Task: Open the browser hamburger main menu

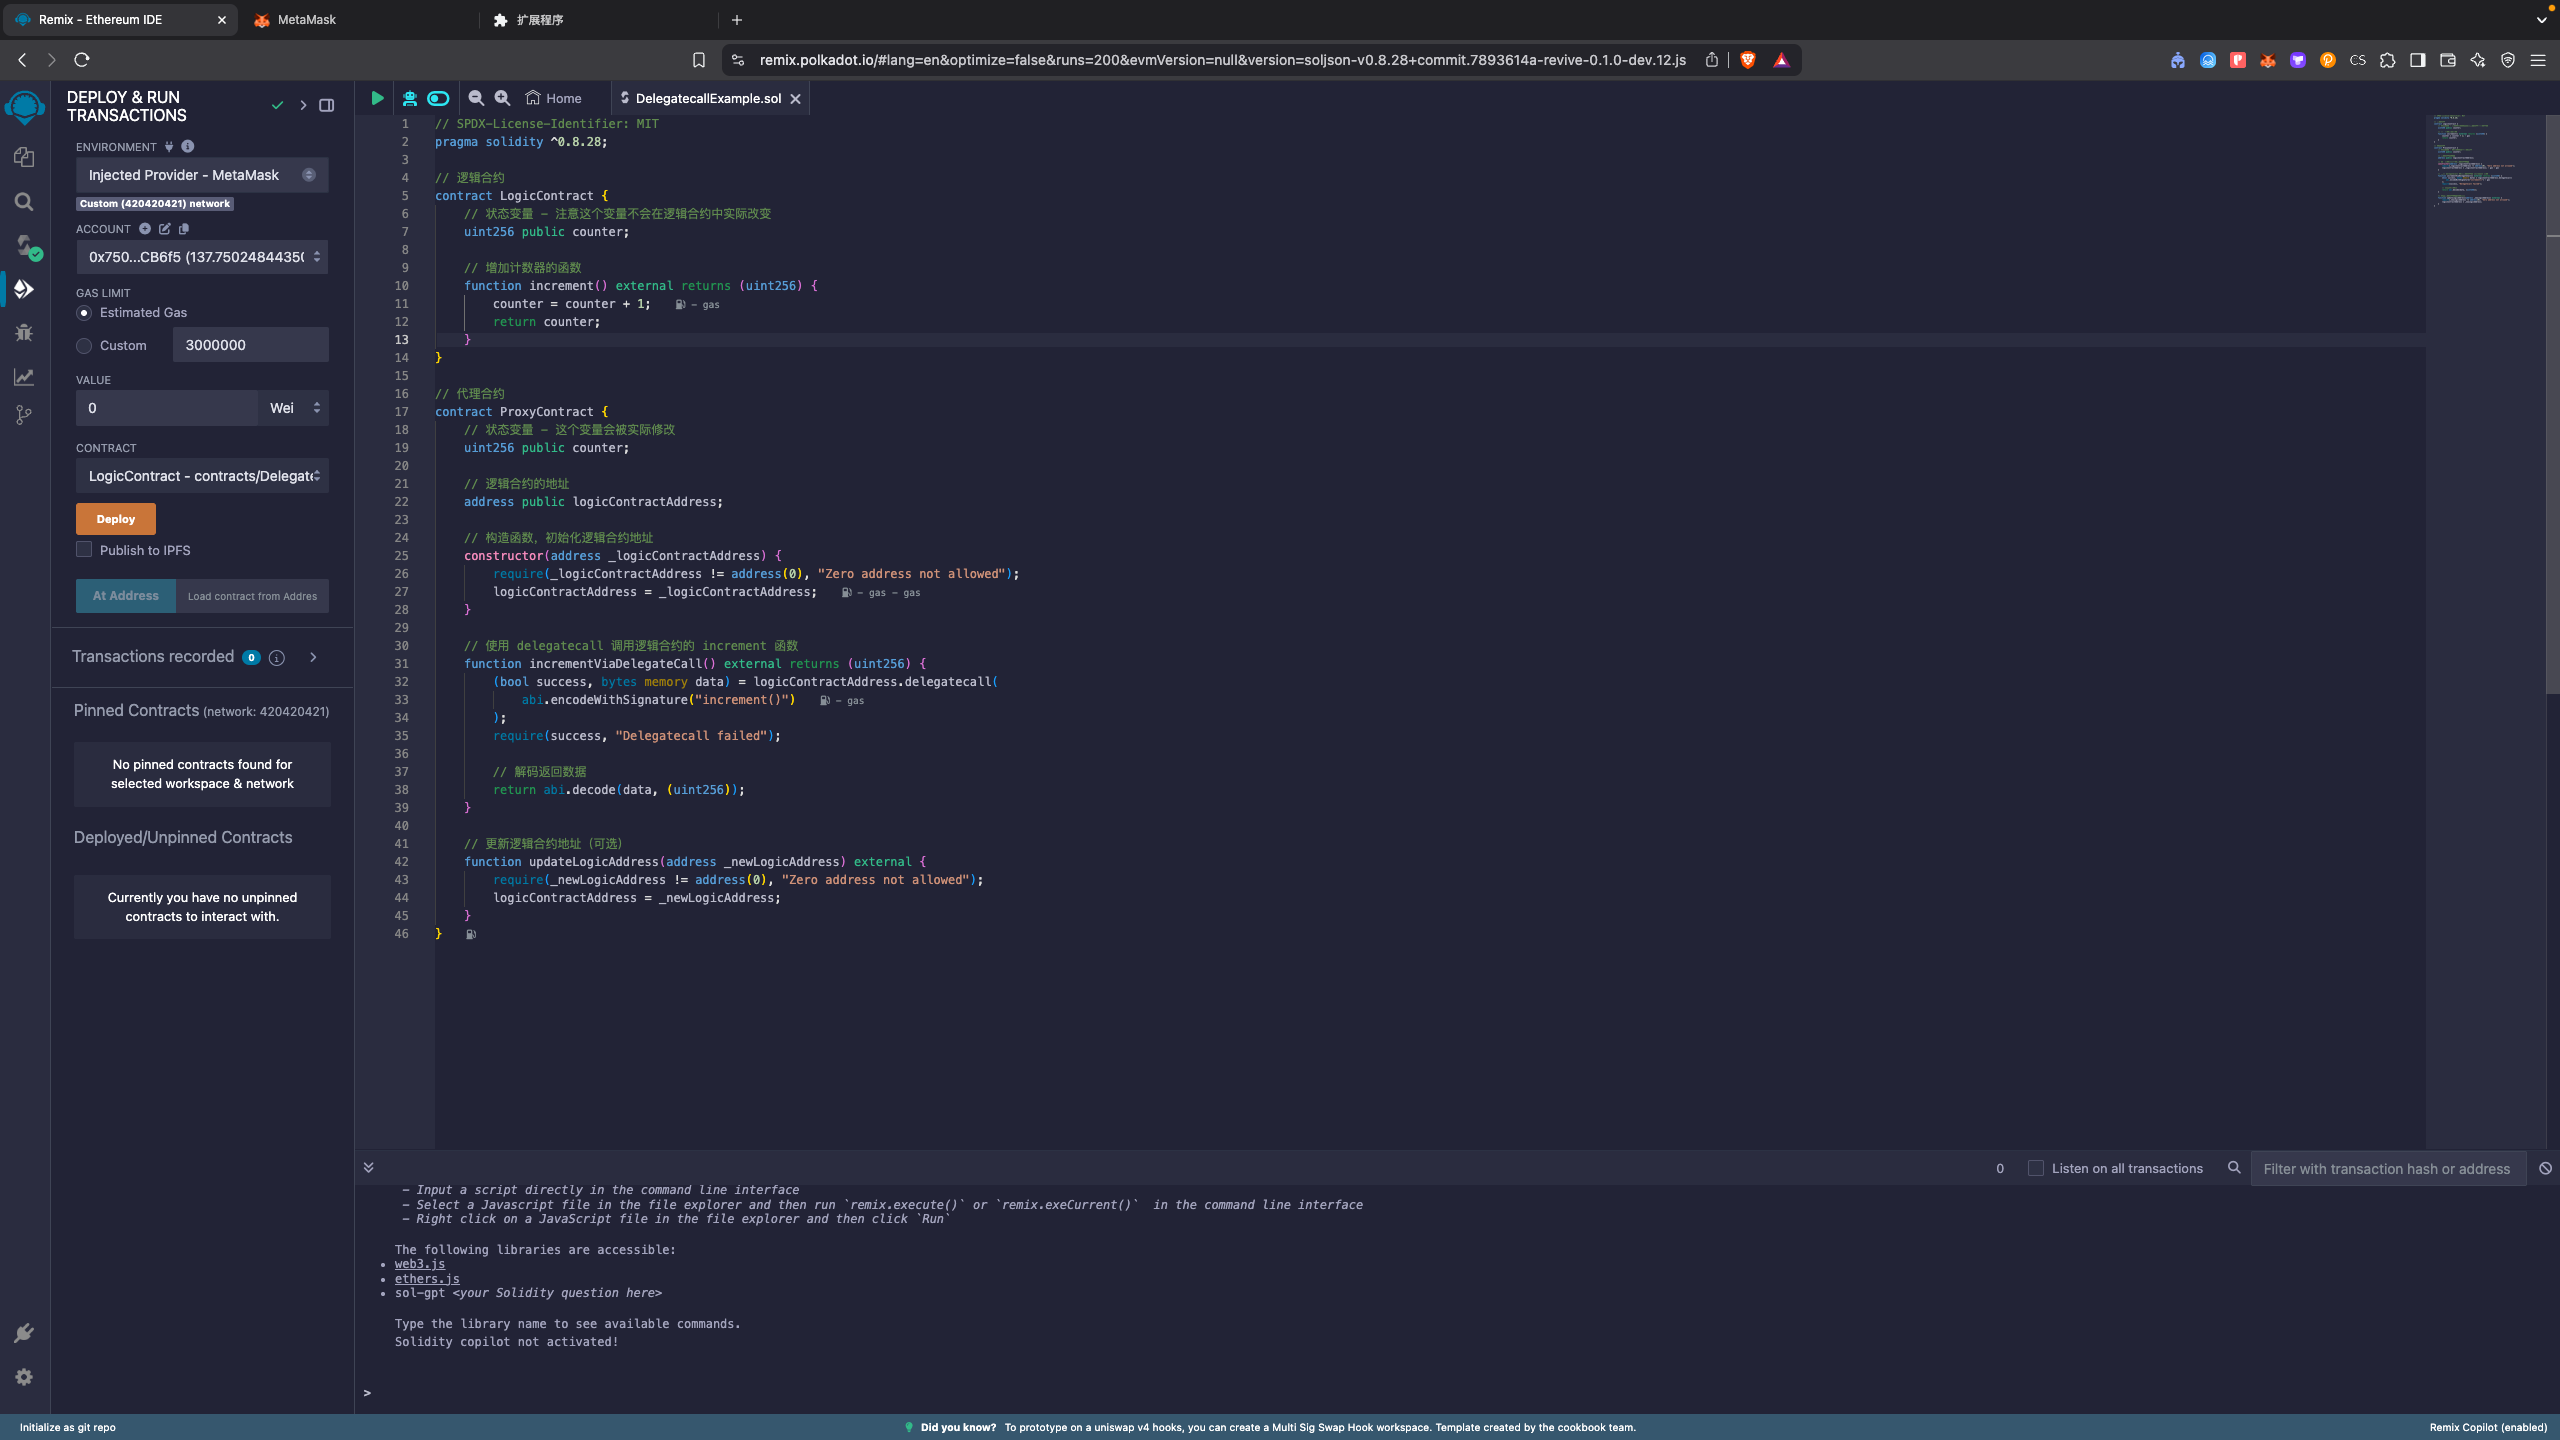Action: (x=2538, y=60)
